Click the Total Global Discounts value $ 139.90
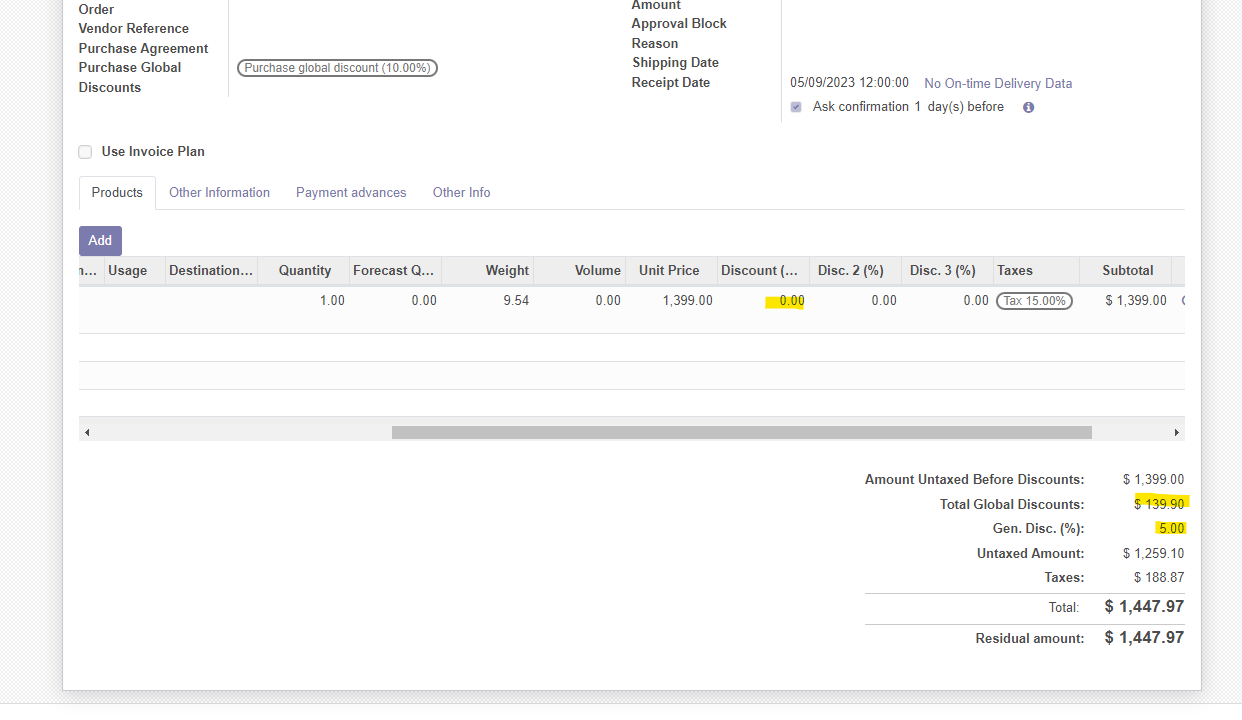The width and height of the screenshot is (1242, 720). tap(1160, 504)
